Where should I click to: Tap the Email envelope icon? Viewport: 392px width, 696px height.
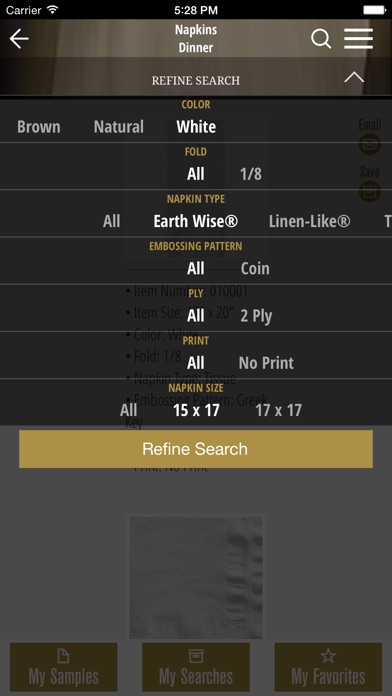pos(369,144)
